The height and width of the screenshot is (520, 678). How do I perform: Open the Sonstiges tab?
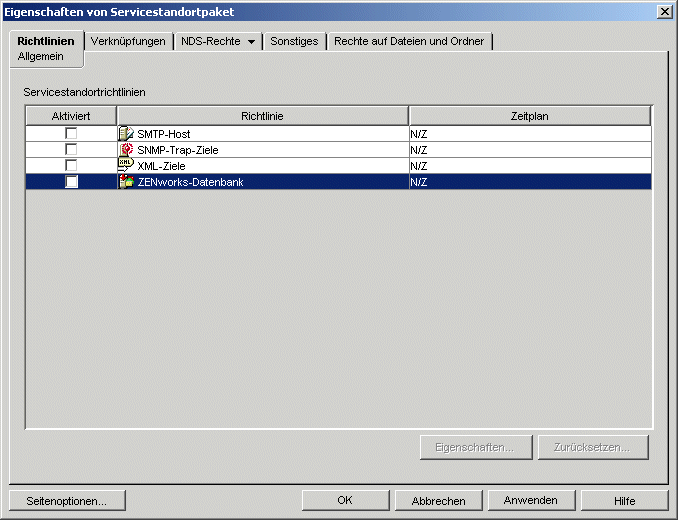point(294,41)
